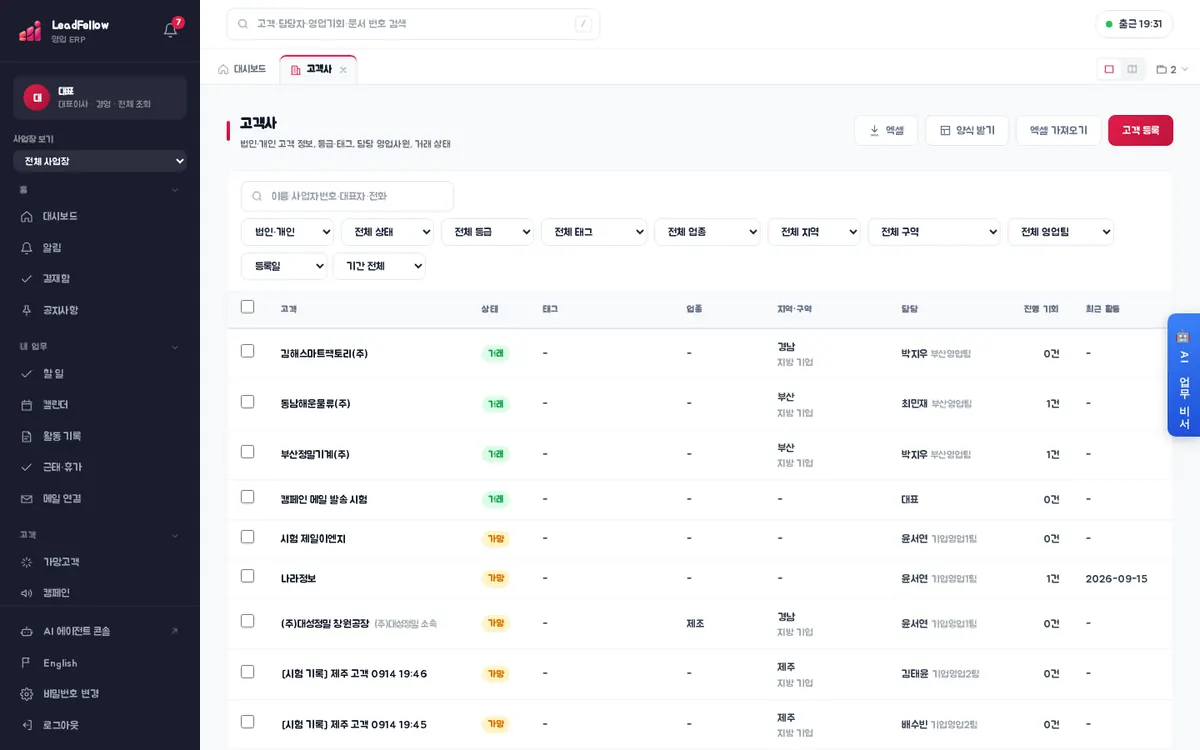Toggle the select-all checkbox in the table header

coord(248,307)
